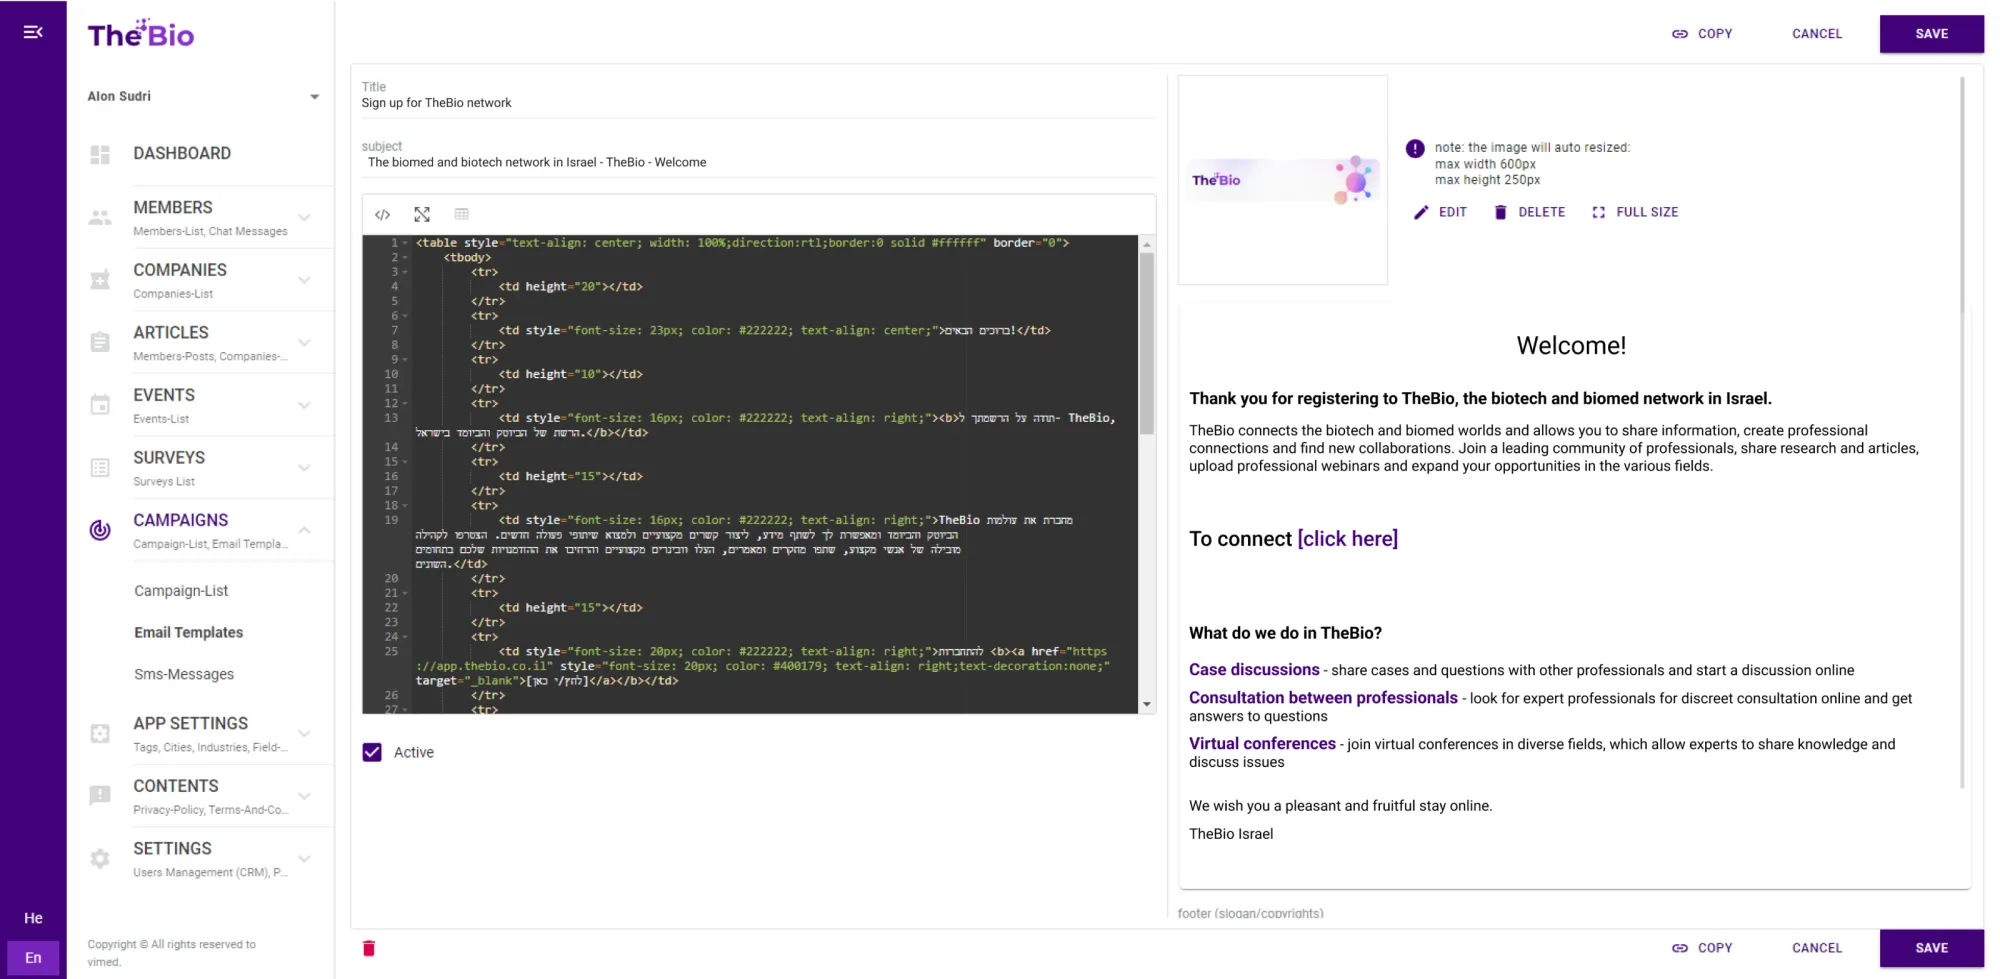Click the trash Delete image button

pyautogui.click(x=1529, y=212)
